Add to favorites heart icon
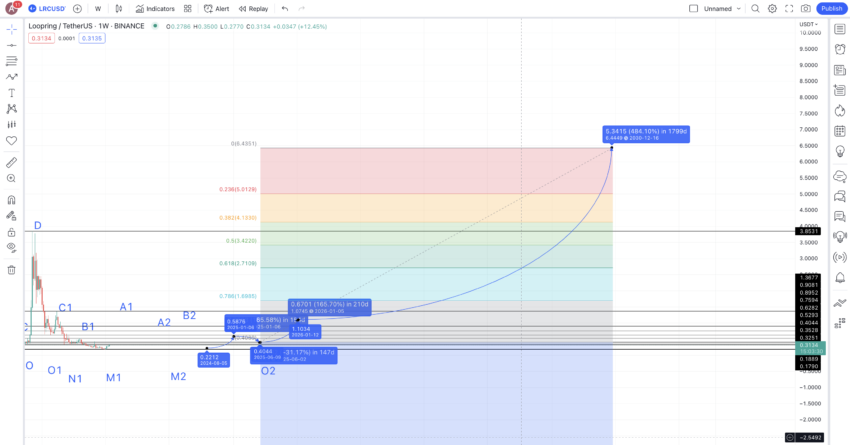The image size is (850, 445). coord(11,140)
